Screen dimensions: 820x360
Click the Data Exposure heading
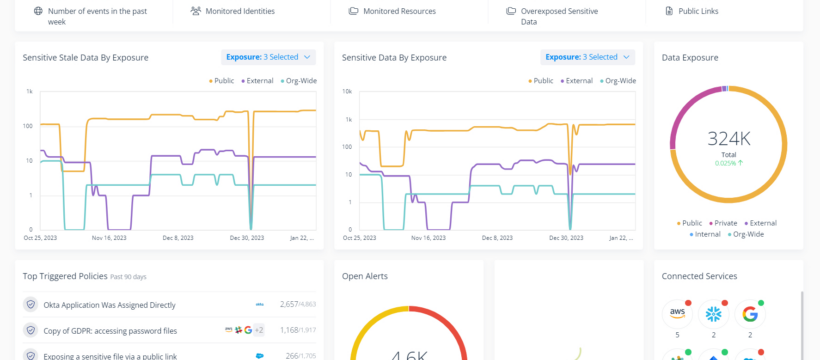click(x=690, y=58)
